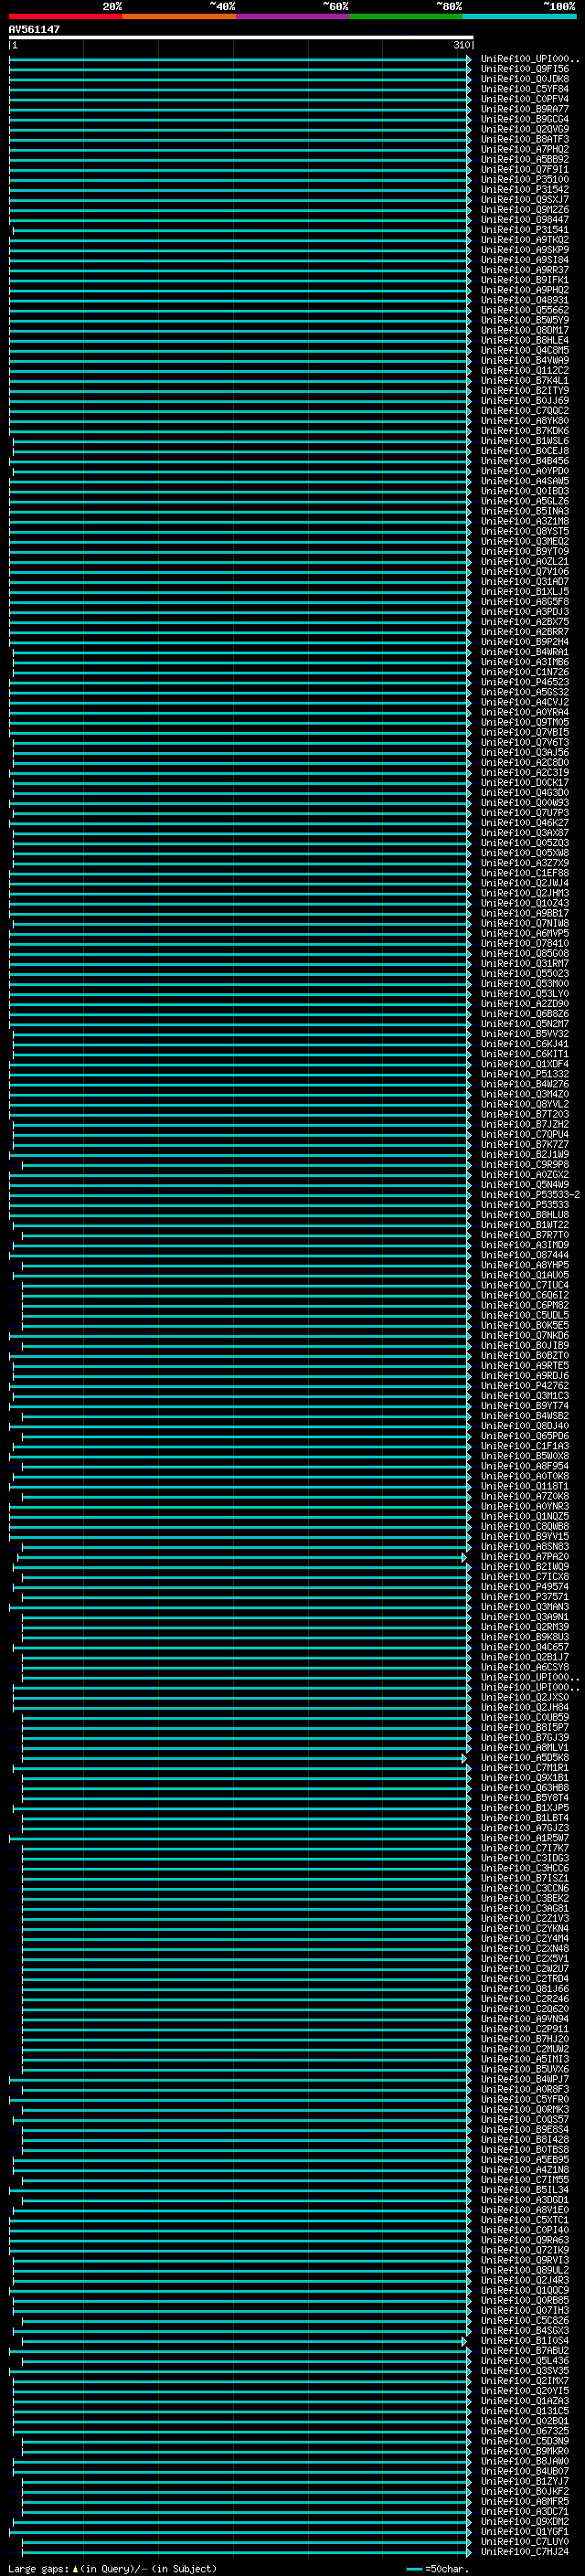Open hit UniRef100_Q0JDK8
585x2576 pixels.
[x=524, y=79]
